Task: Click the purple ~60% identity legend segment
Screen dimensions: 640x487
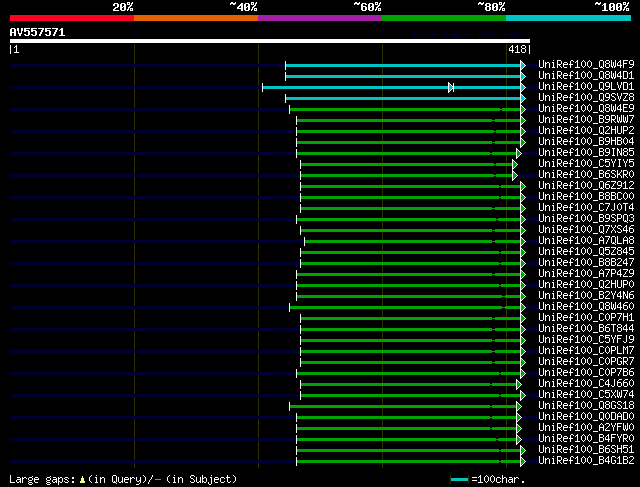Action: [320, 18]
